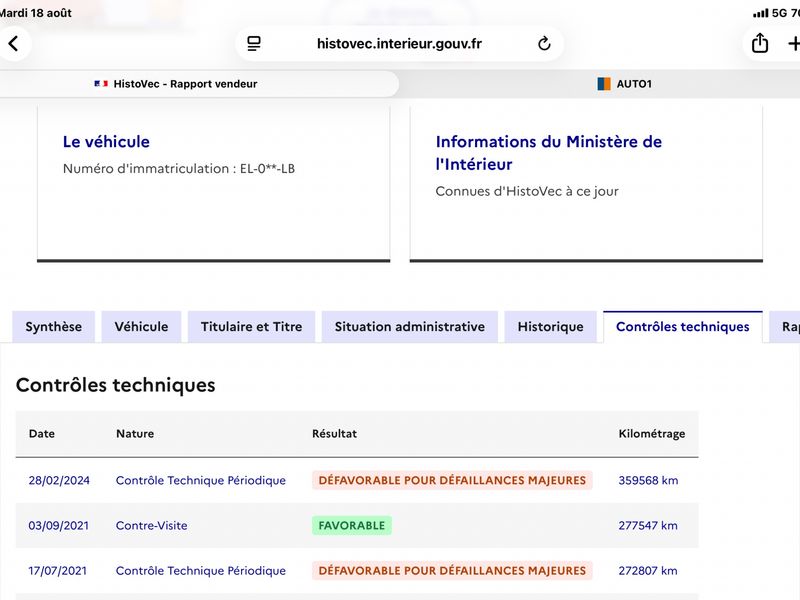Click the AUTO1 tab favicon
This screenshot has width=800, height=600.
[x=604, y=84]
